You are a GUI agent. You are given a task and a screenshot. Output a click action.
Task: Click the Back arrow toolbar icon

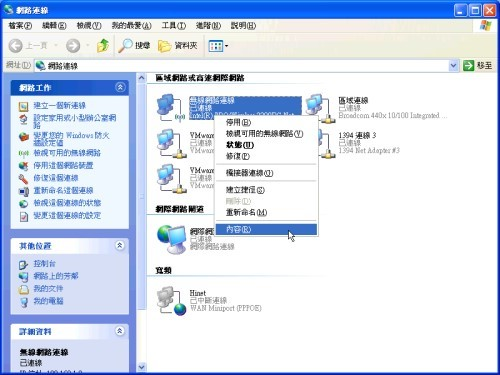[x=15, y=46]
